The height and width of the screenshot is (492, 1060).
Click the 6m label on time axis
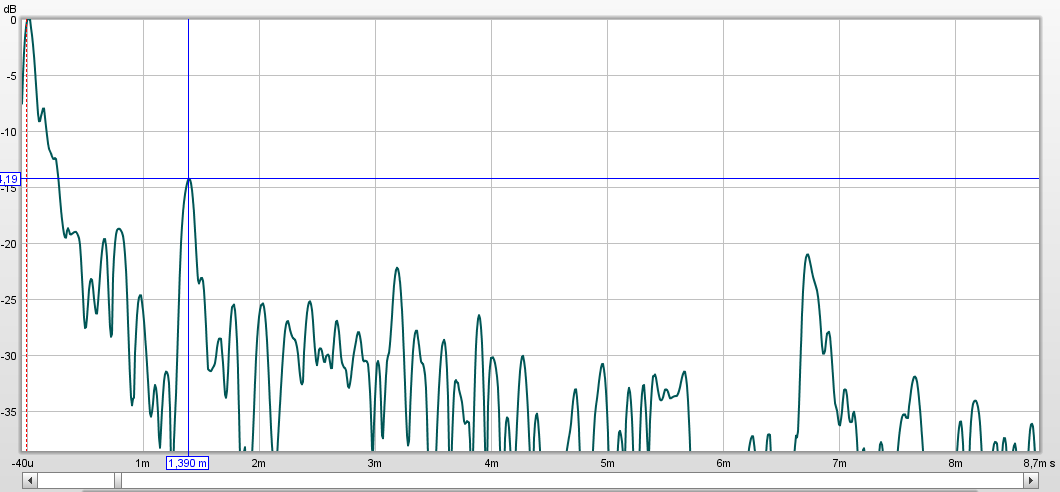[x=723, y=463]
